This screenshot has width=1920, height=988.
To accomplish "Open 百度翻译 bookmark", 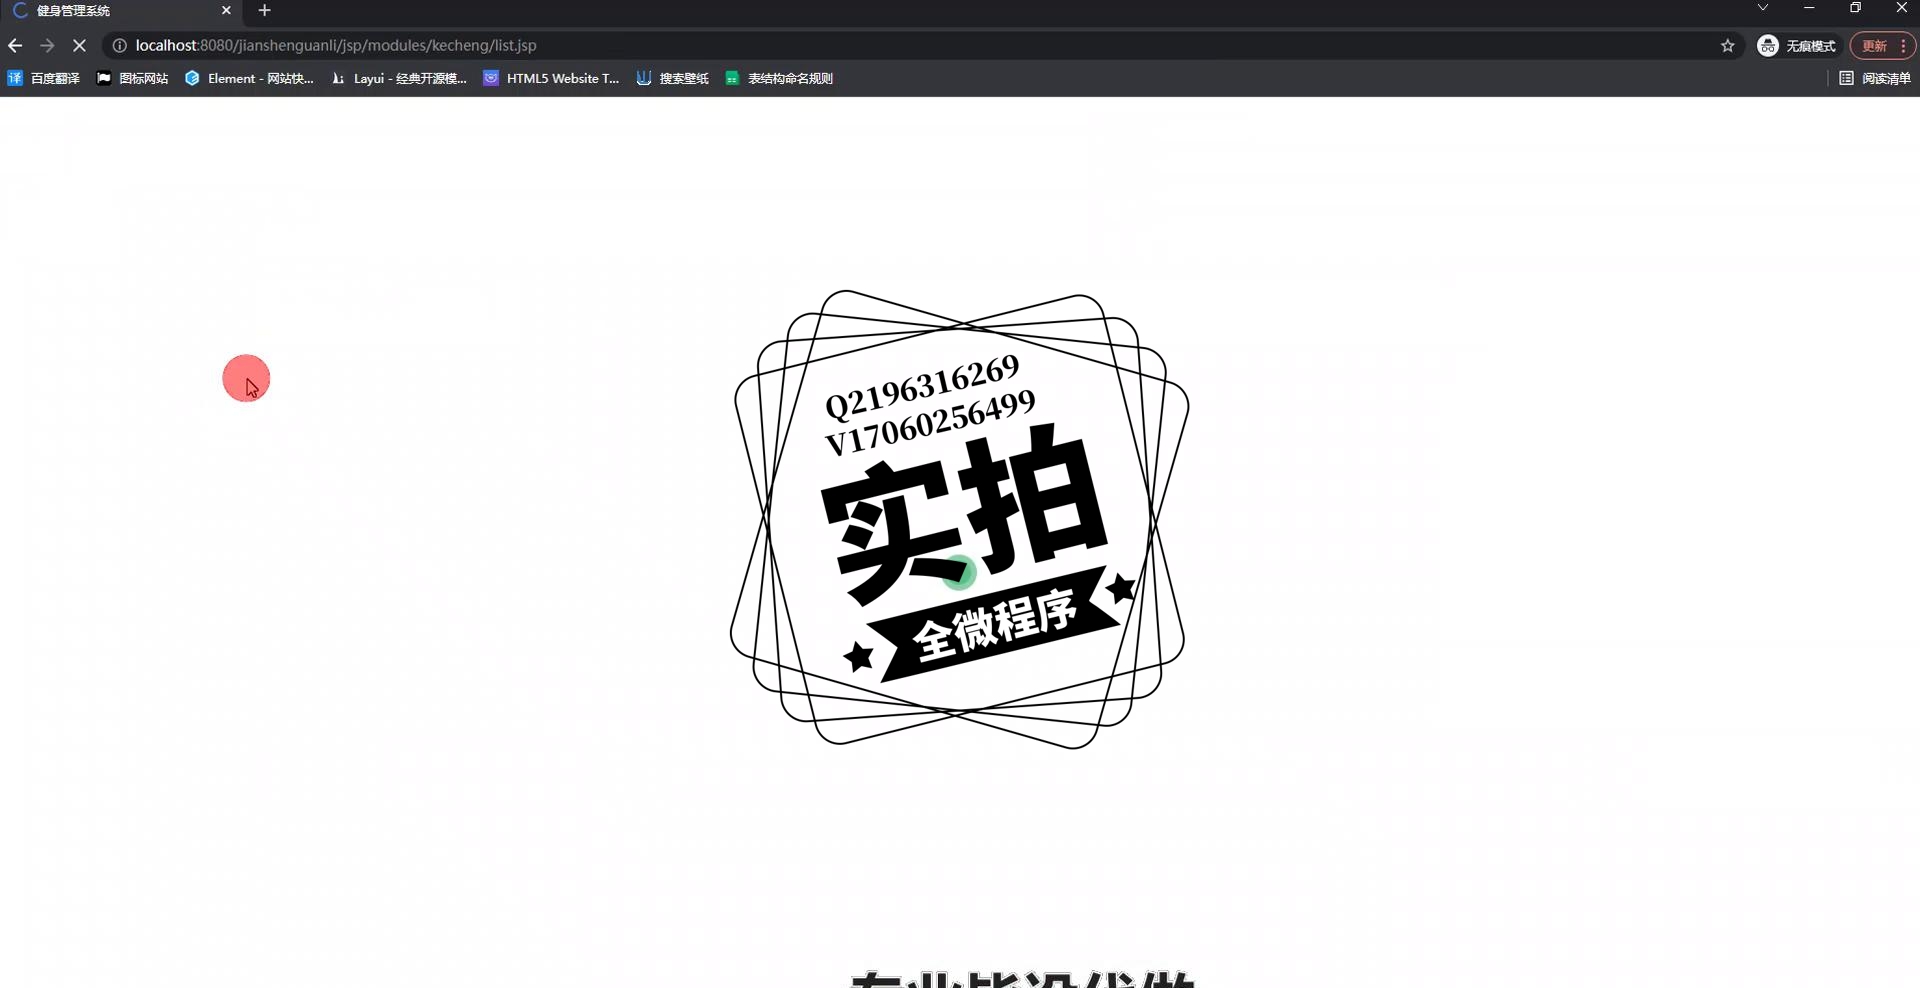I will [43, 78].
